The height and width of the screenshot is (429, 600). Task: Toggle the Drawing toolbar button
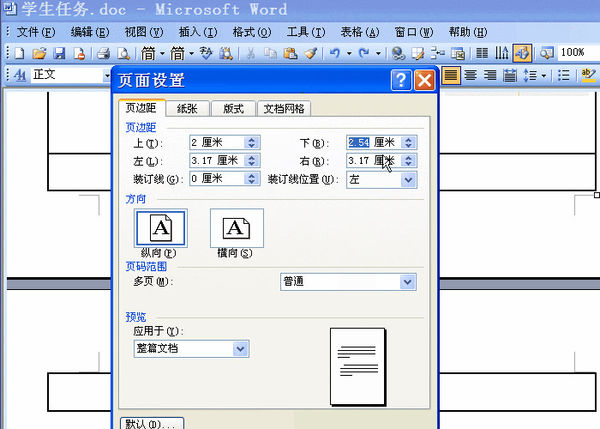[522, 53]
